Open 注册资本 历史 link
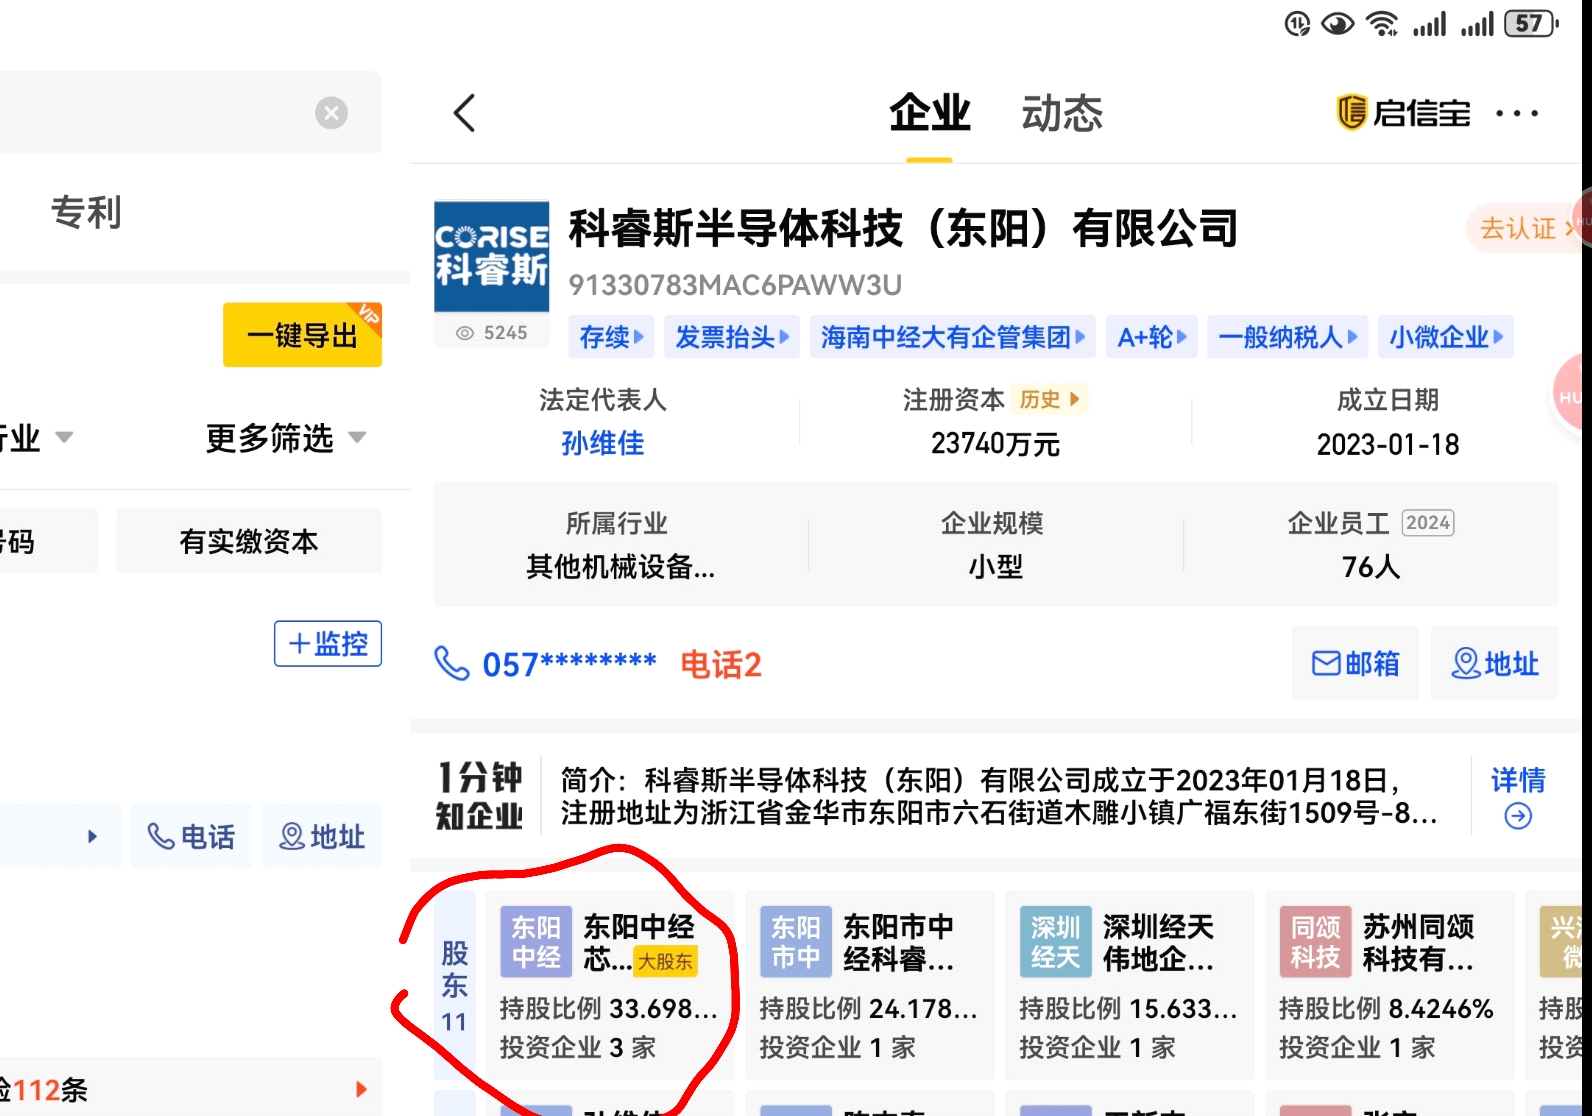This screenshot has width=1592, height=1116. pos(1049,399)
